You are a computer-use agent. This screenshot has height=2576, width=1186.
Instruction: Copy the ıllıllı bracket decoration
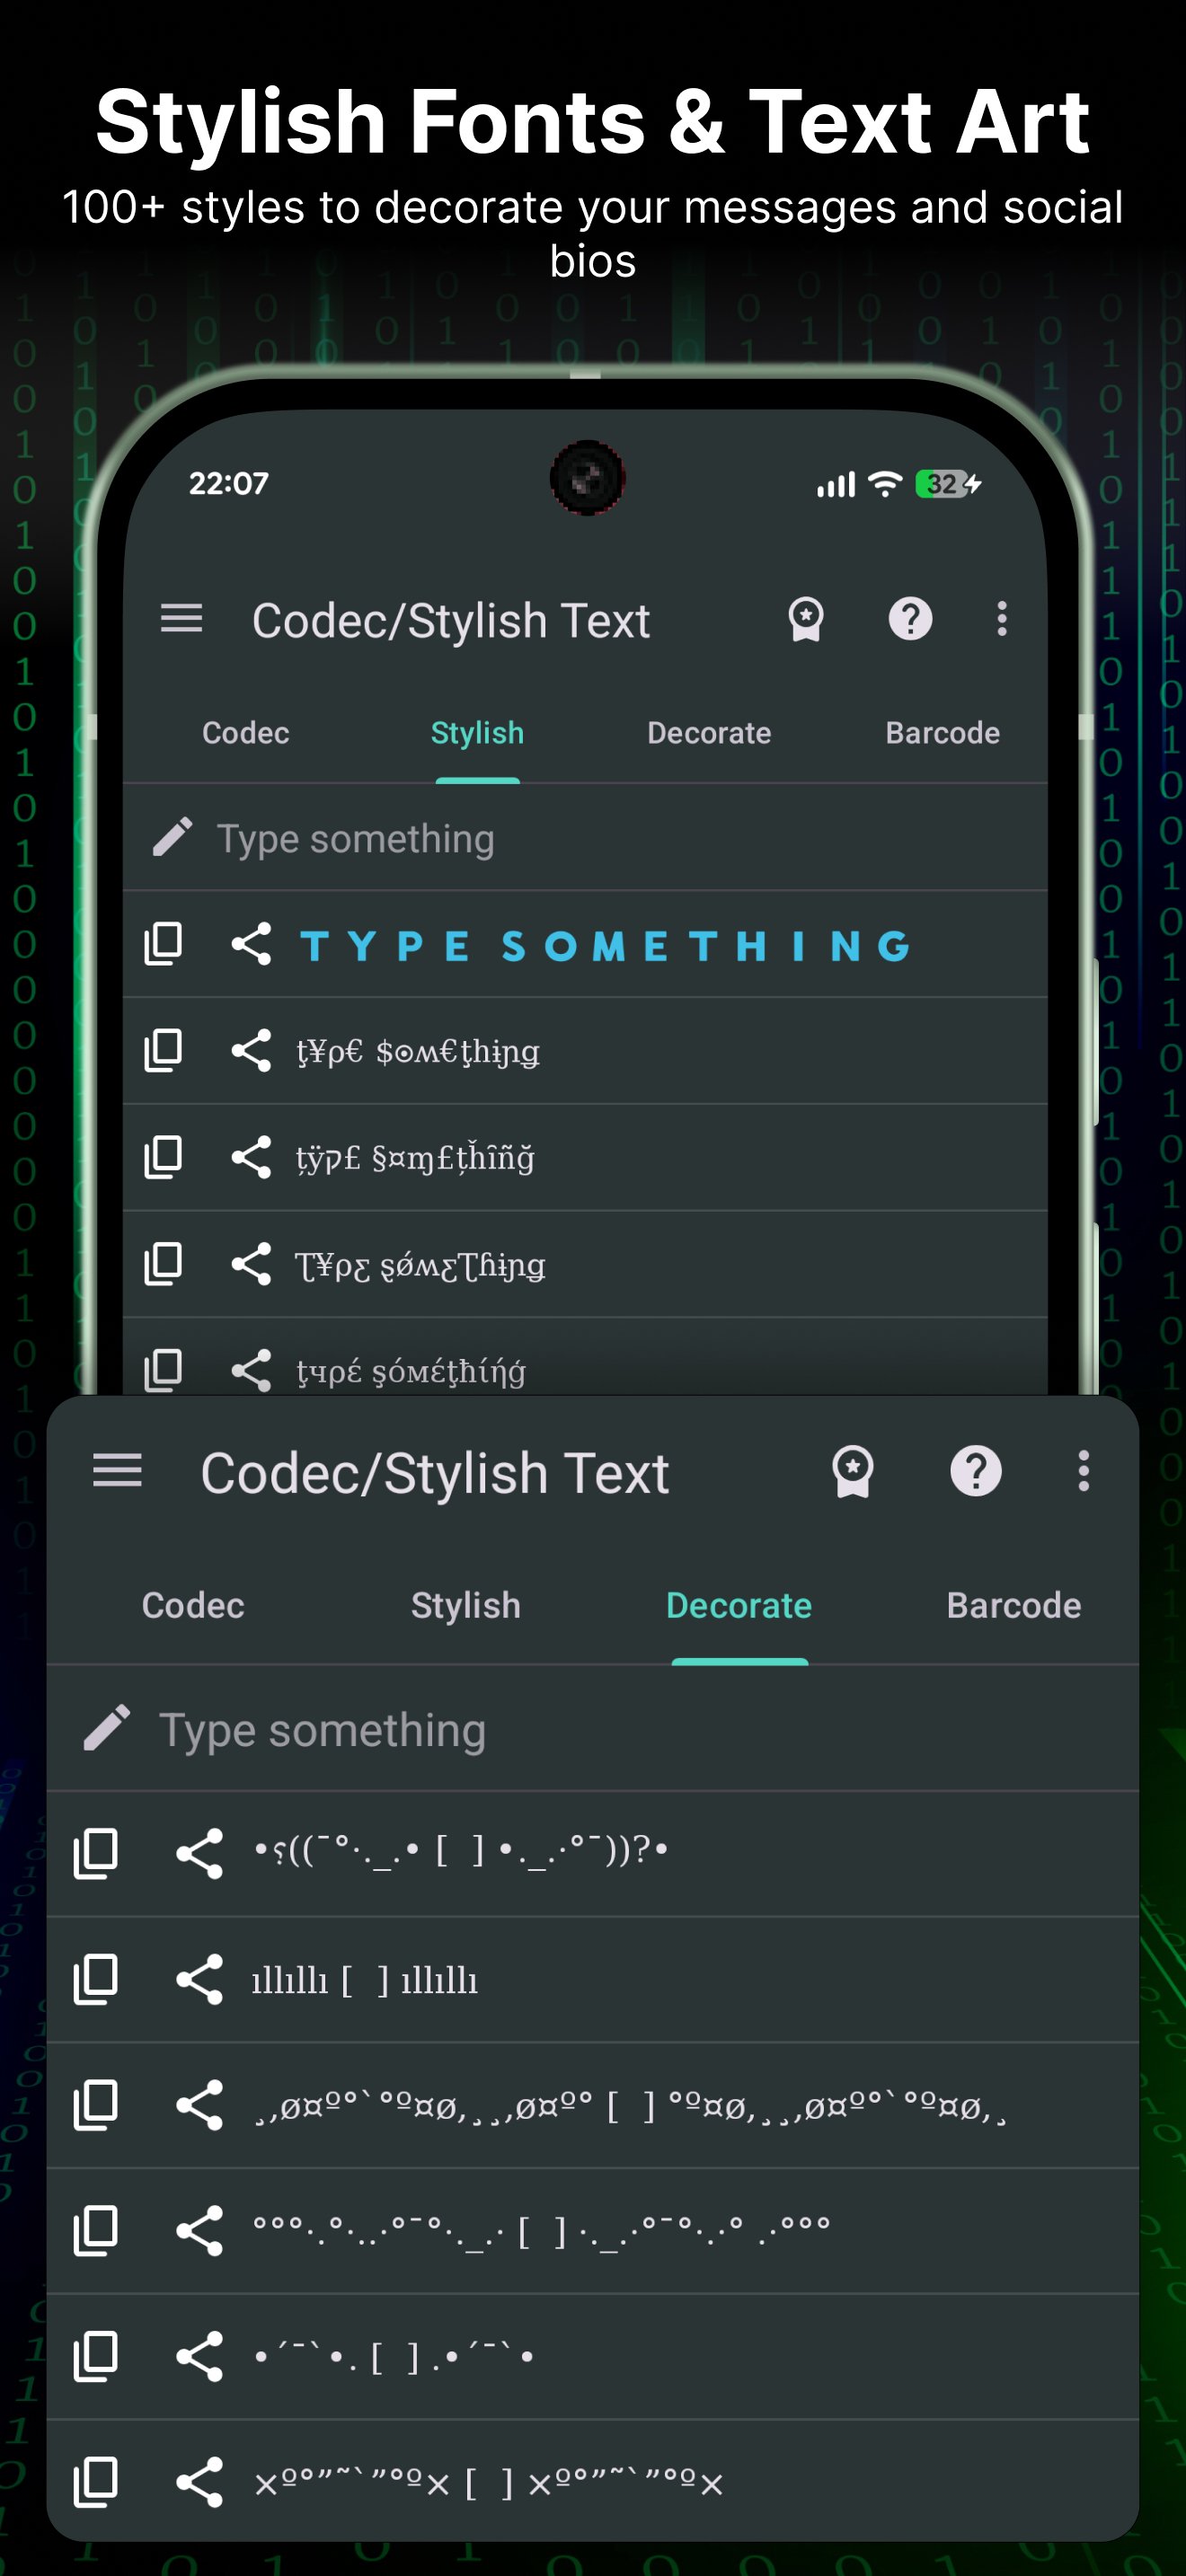96,1979
